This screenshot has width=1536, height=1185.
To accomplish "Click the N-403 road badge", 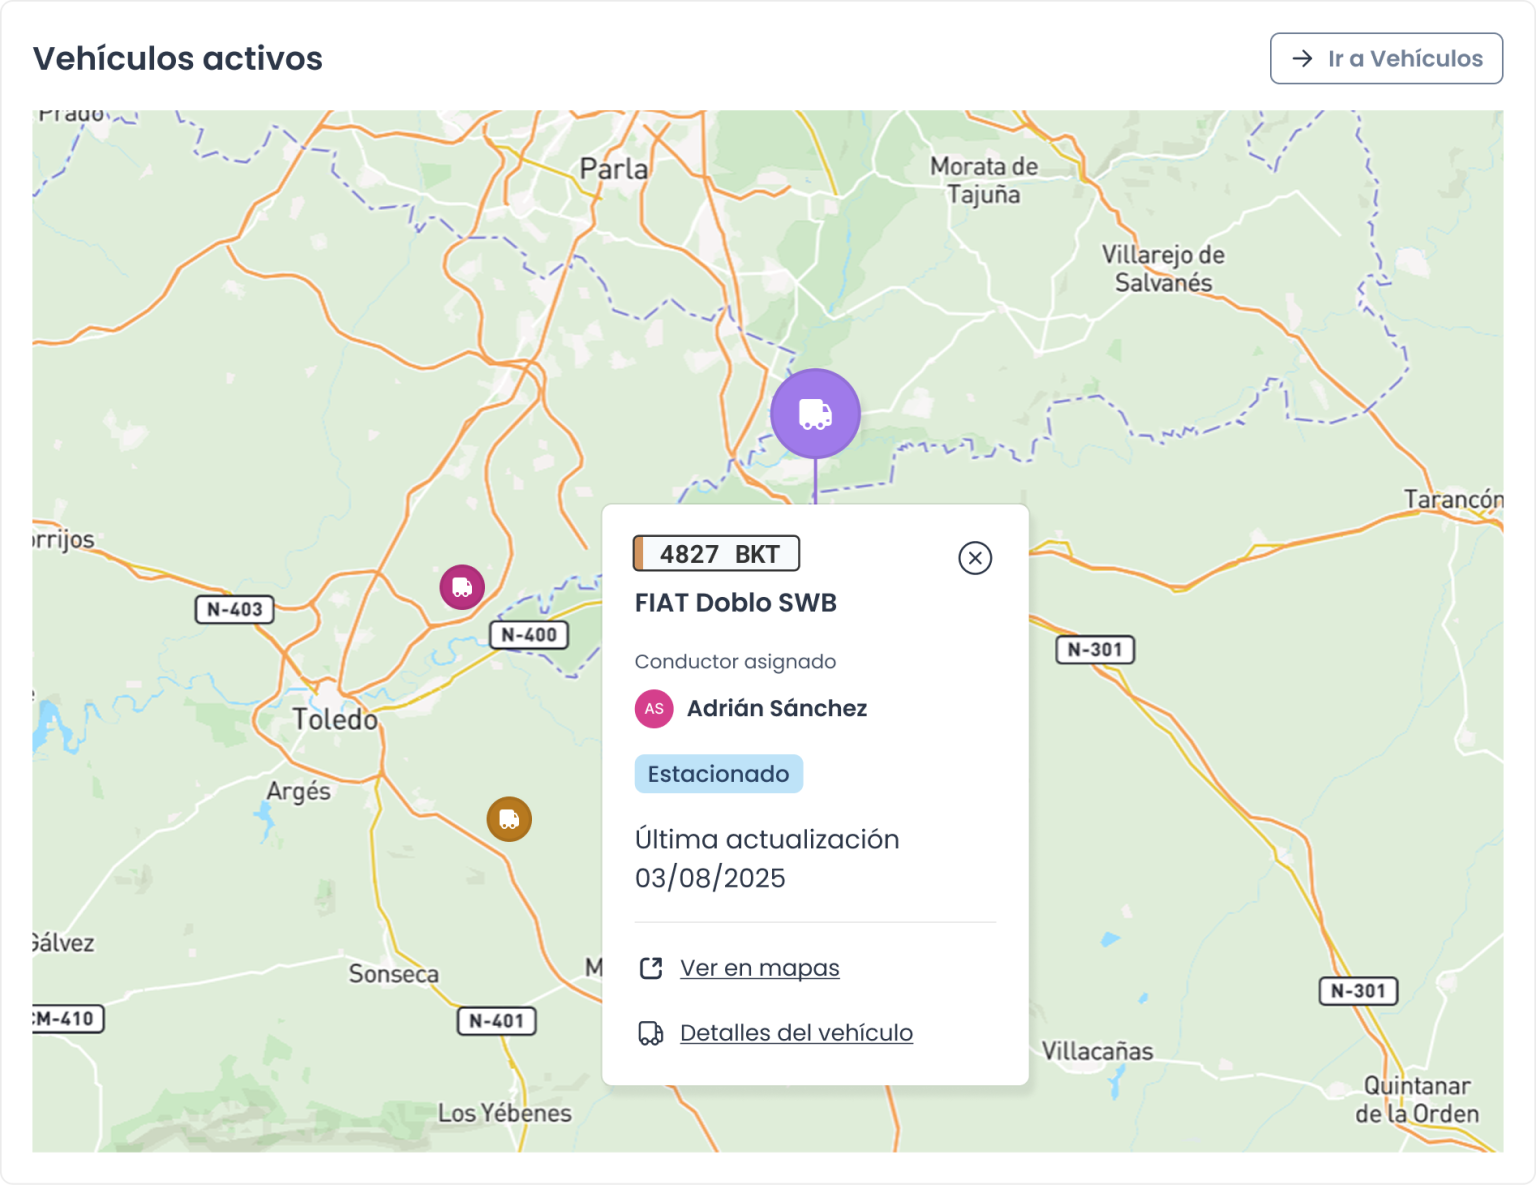I will (234, 609).
